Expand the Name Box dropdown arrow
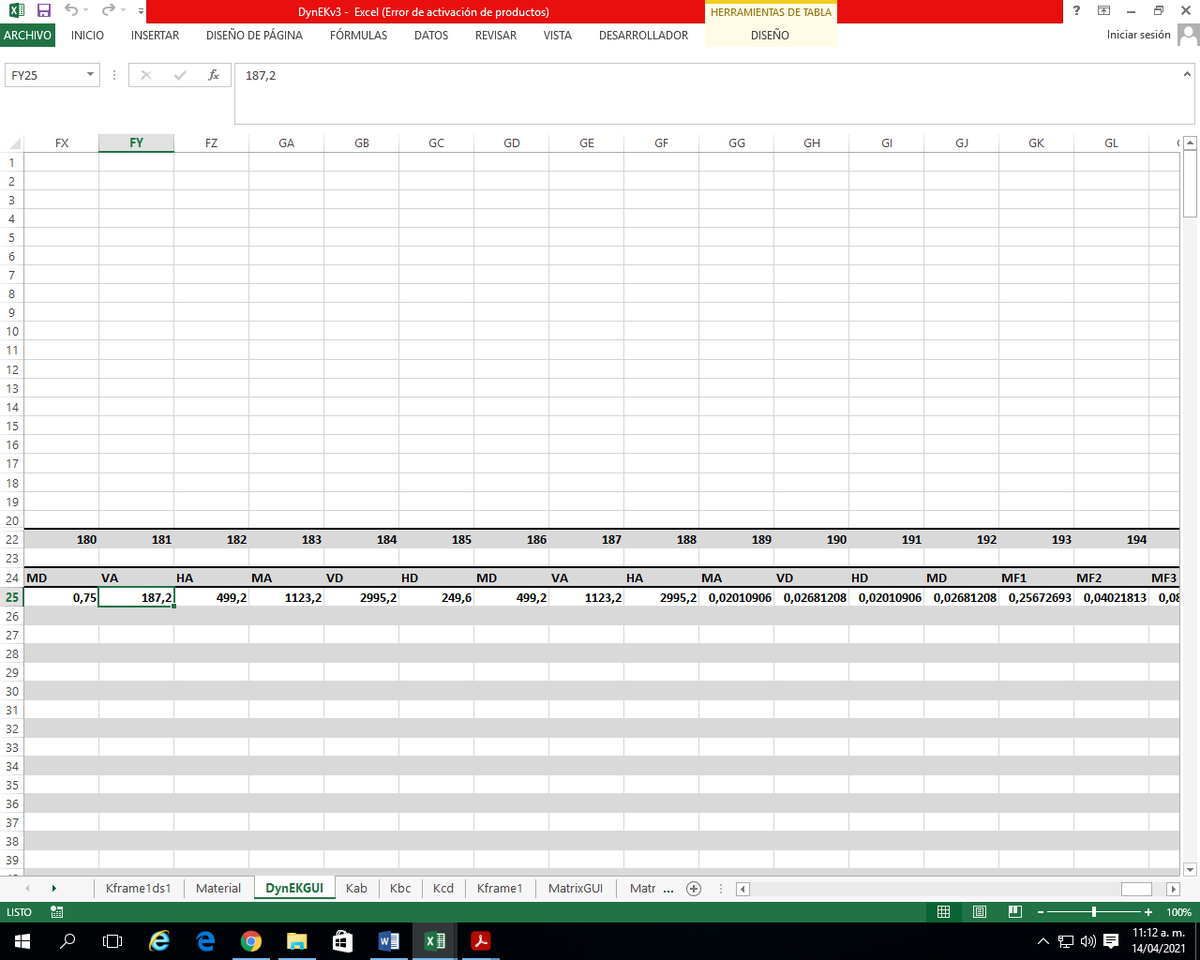 pyautogui.click(x=91, y=75)
